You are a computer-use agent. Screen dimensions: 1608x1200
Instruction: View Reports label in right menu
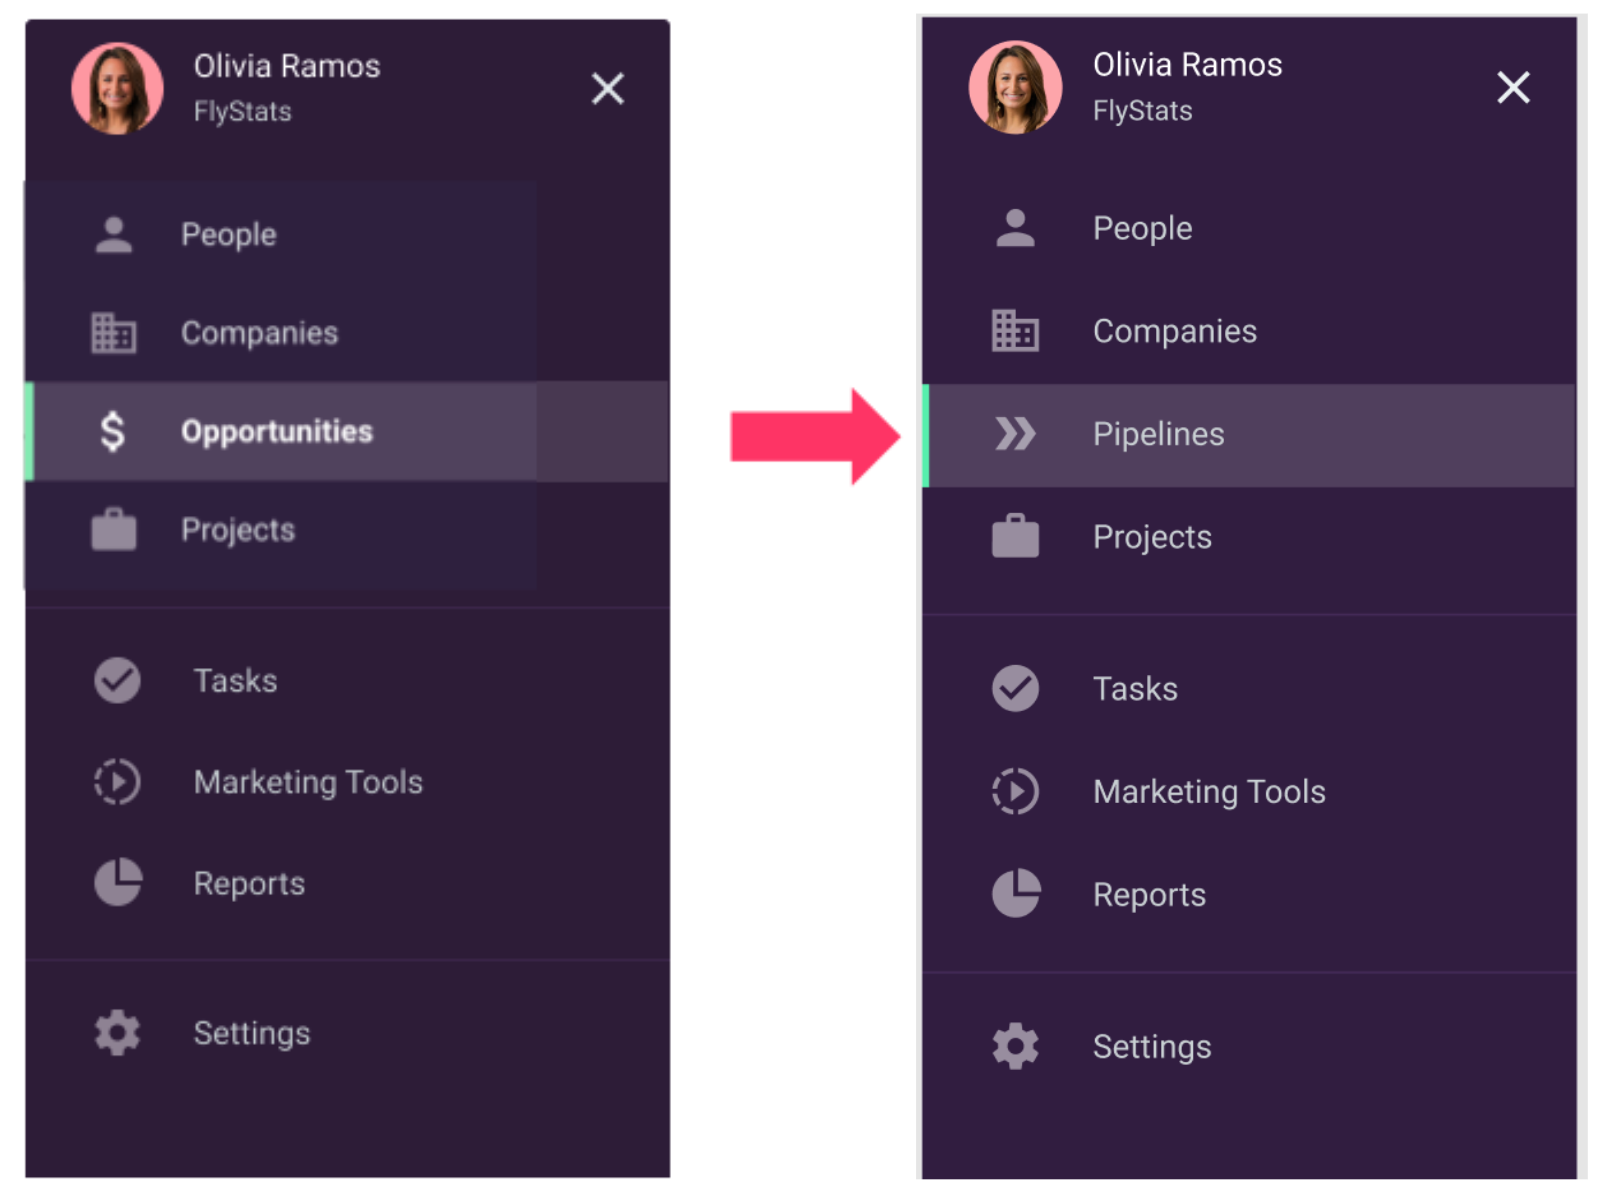pyautogui.click(x=1149, y=895)
